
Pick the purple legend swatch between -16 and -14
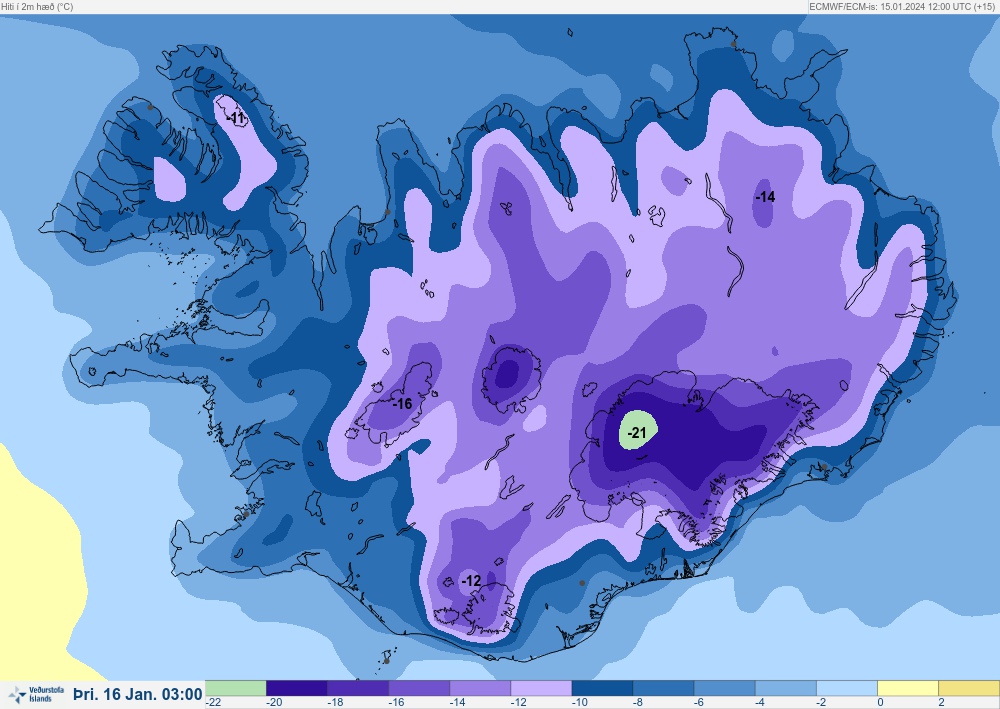click(419, 688)
